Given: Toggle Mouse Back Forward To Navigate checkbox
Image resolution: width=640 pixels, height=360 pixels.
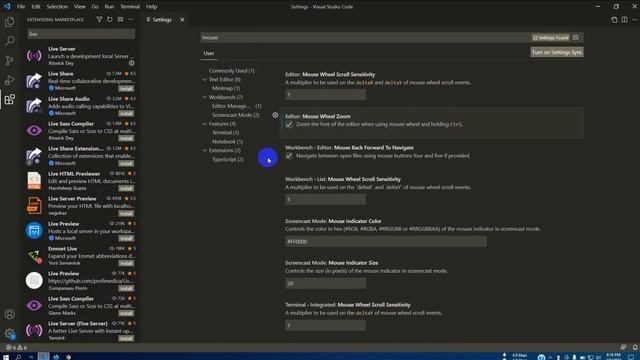Looking at the screenshot, I should pos(289,156).
